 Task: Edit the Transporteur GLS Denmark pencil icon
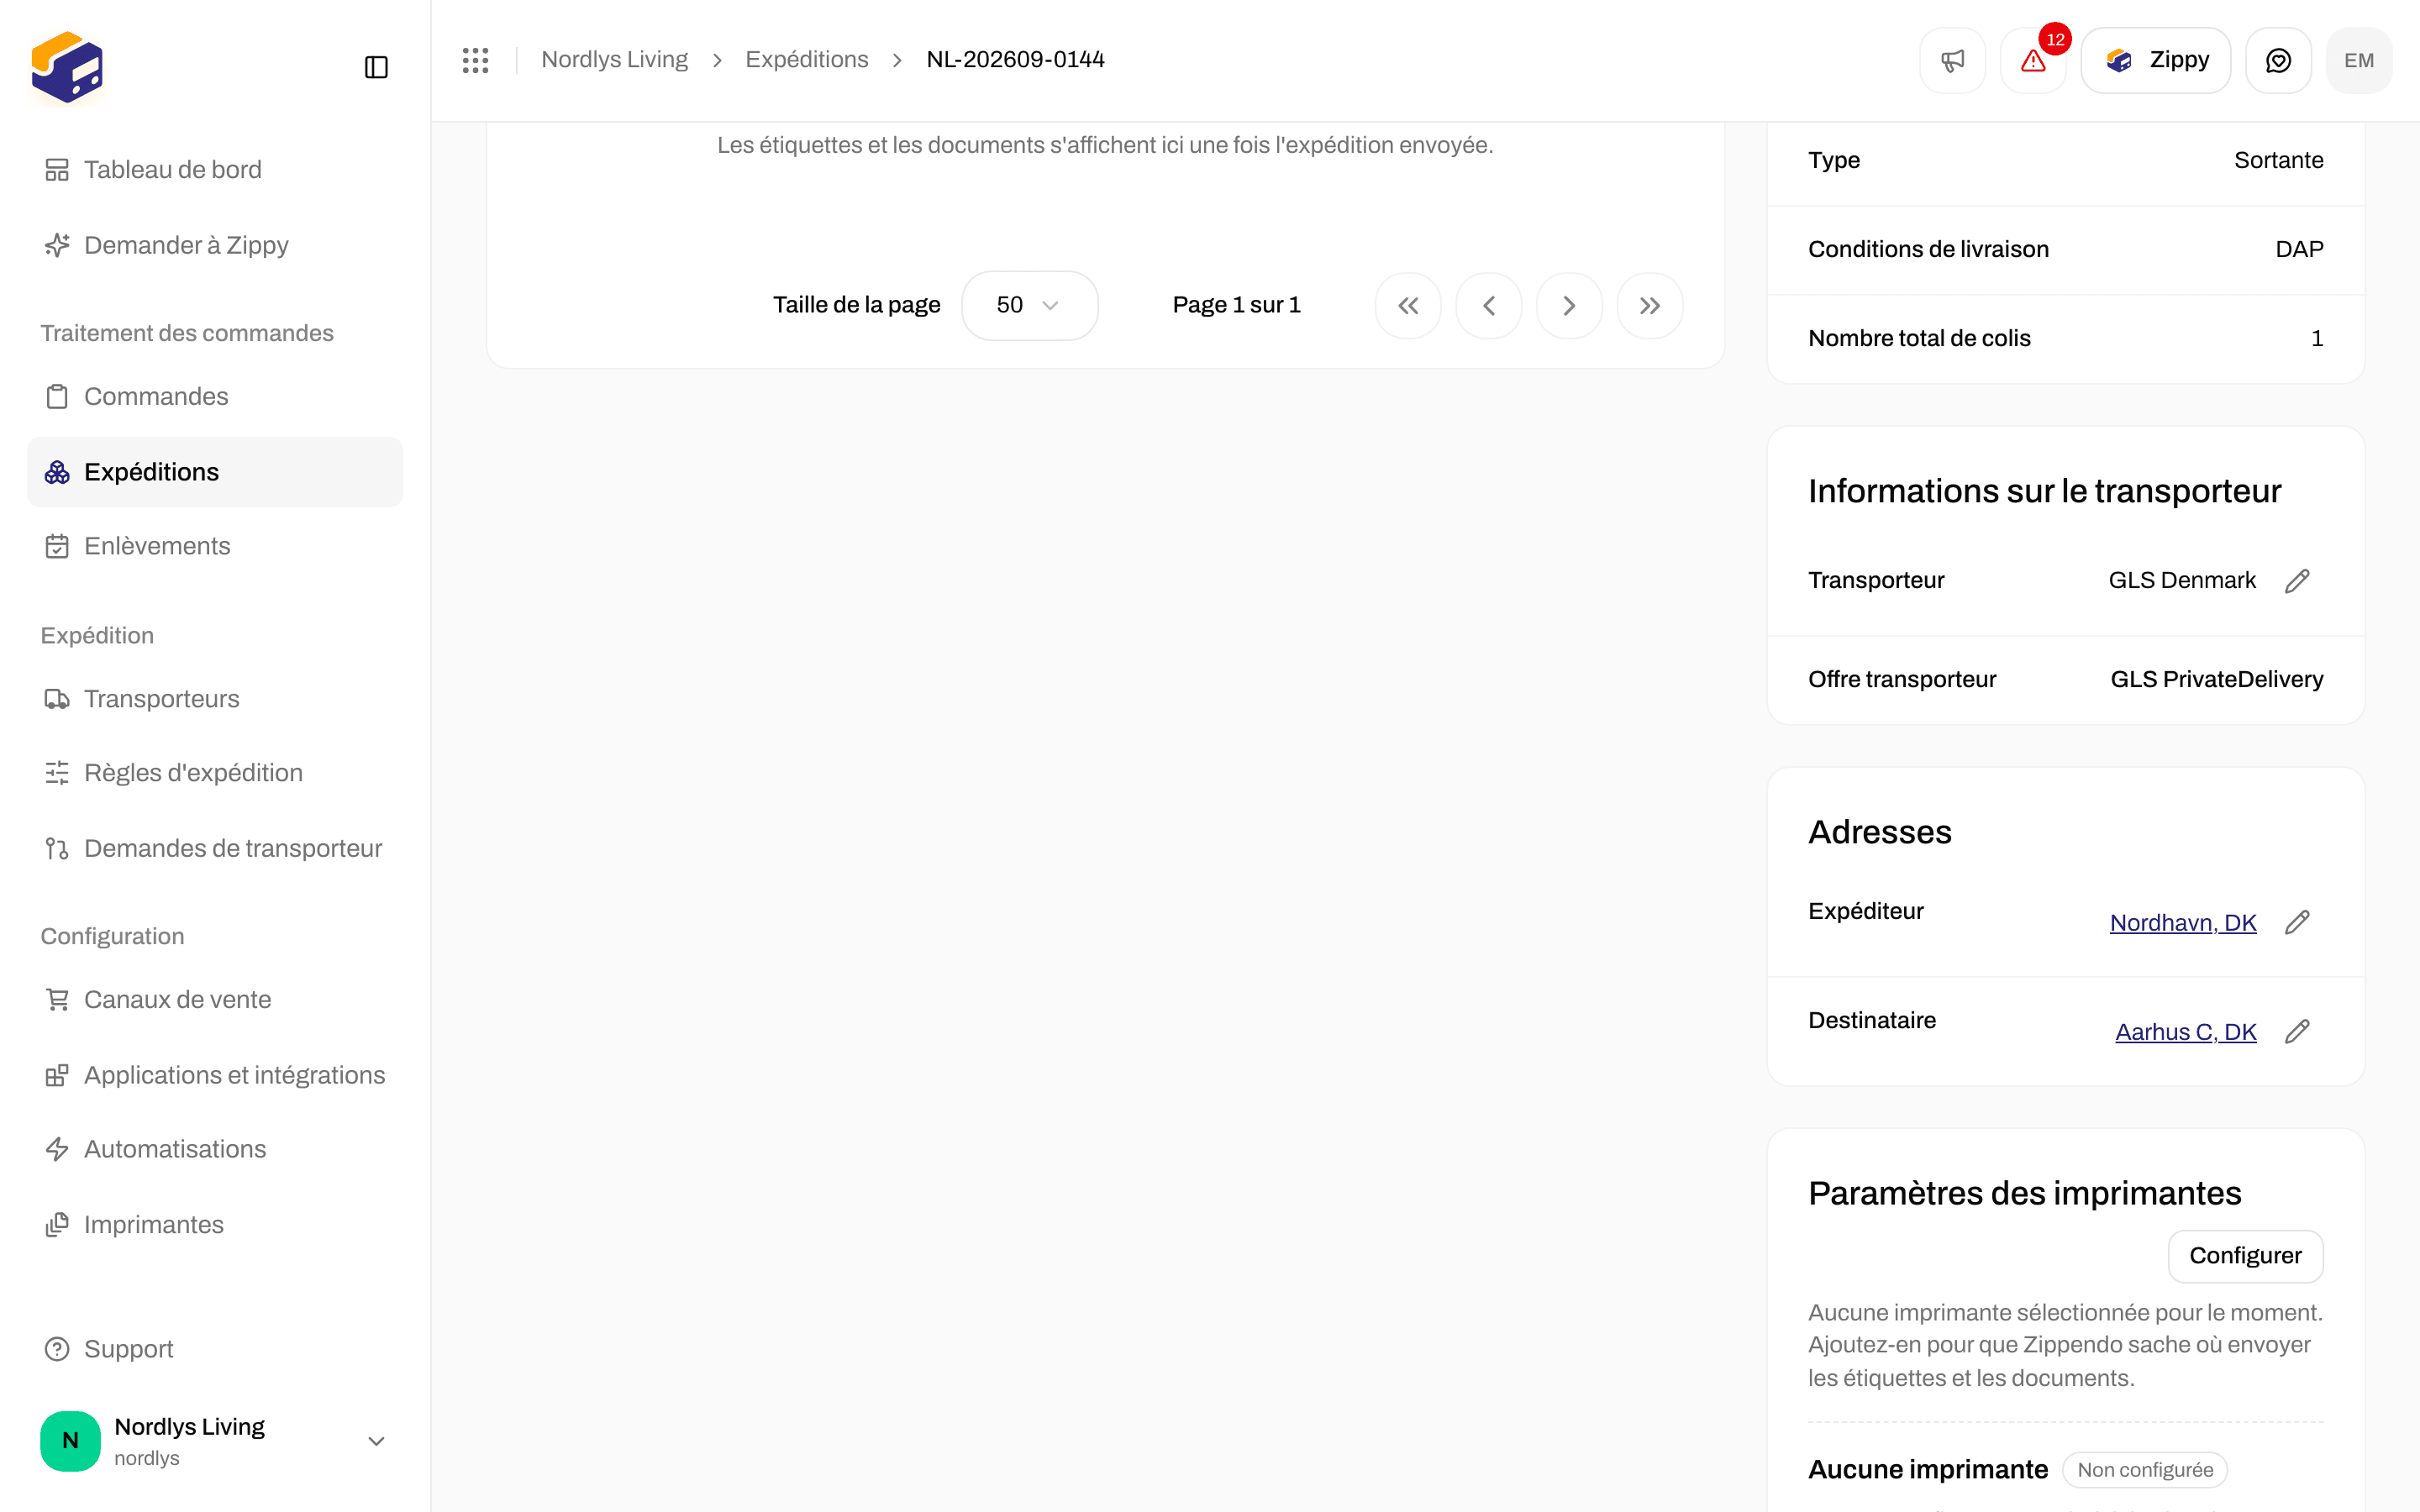pos(2297,581)
